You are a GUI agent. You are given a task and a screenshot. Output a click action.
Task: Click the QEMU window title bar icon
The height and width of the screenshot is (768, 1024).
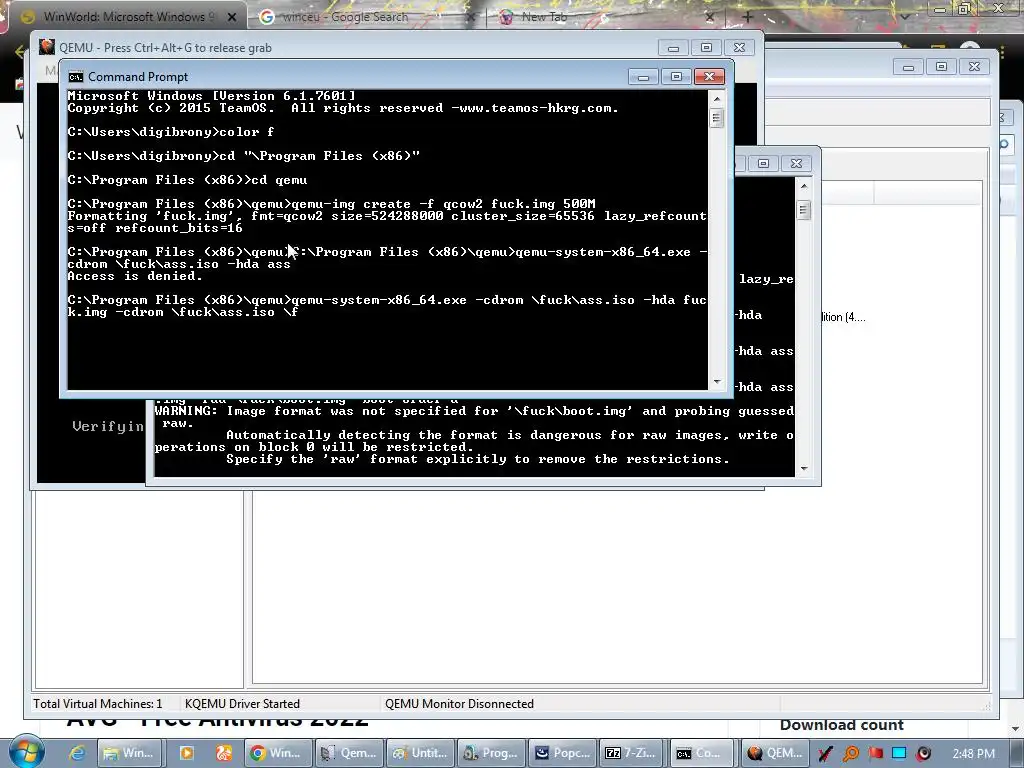[47, 47]
